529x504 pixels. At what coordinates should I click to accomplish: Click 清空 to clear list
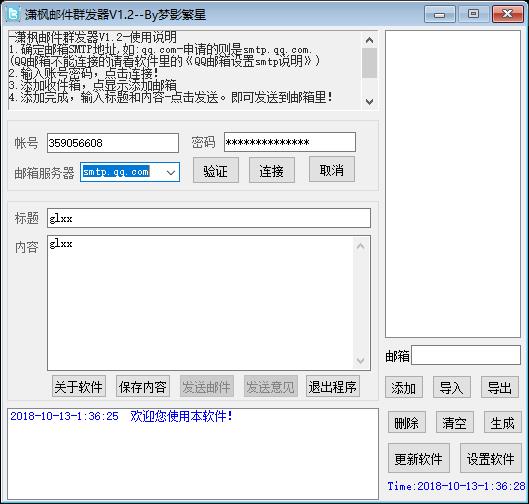tap(454, 422)
